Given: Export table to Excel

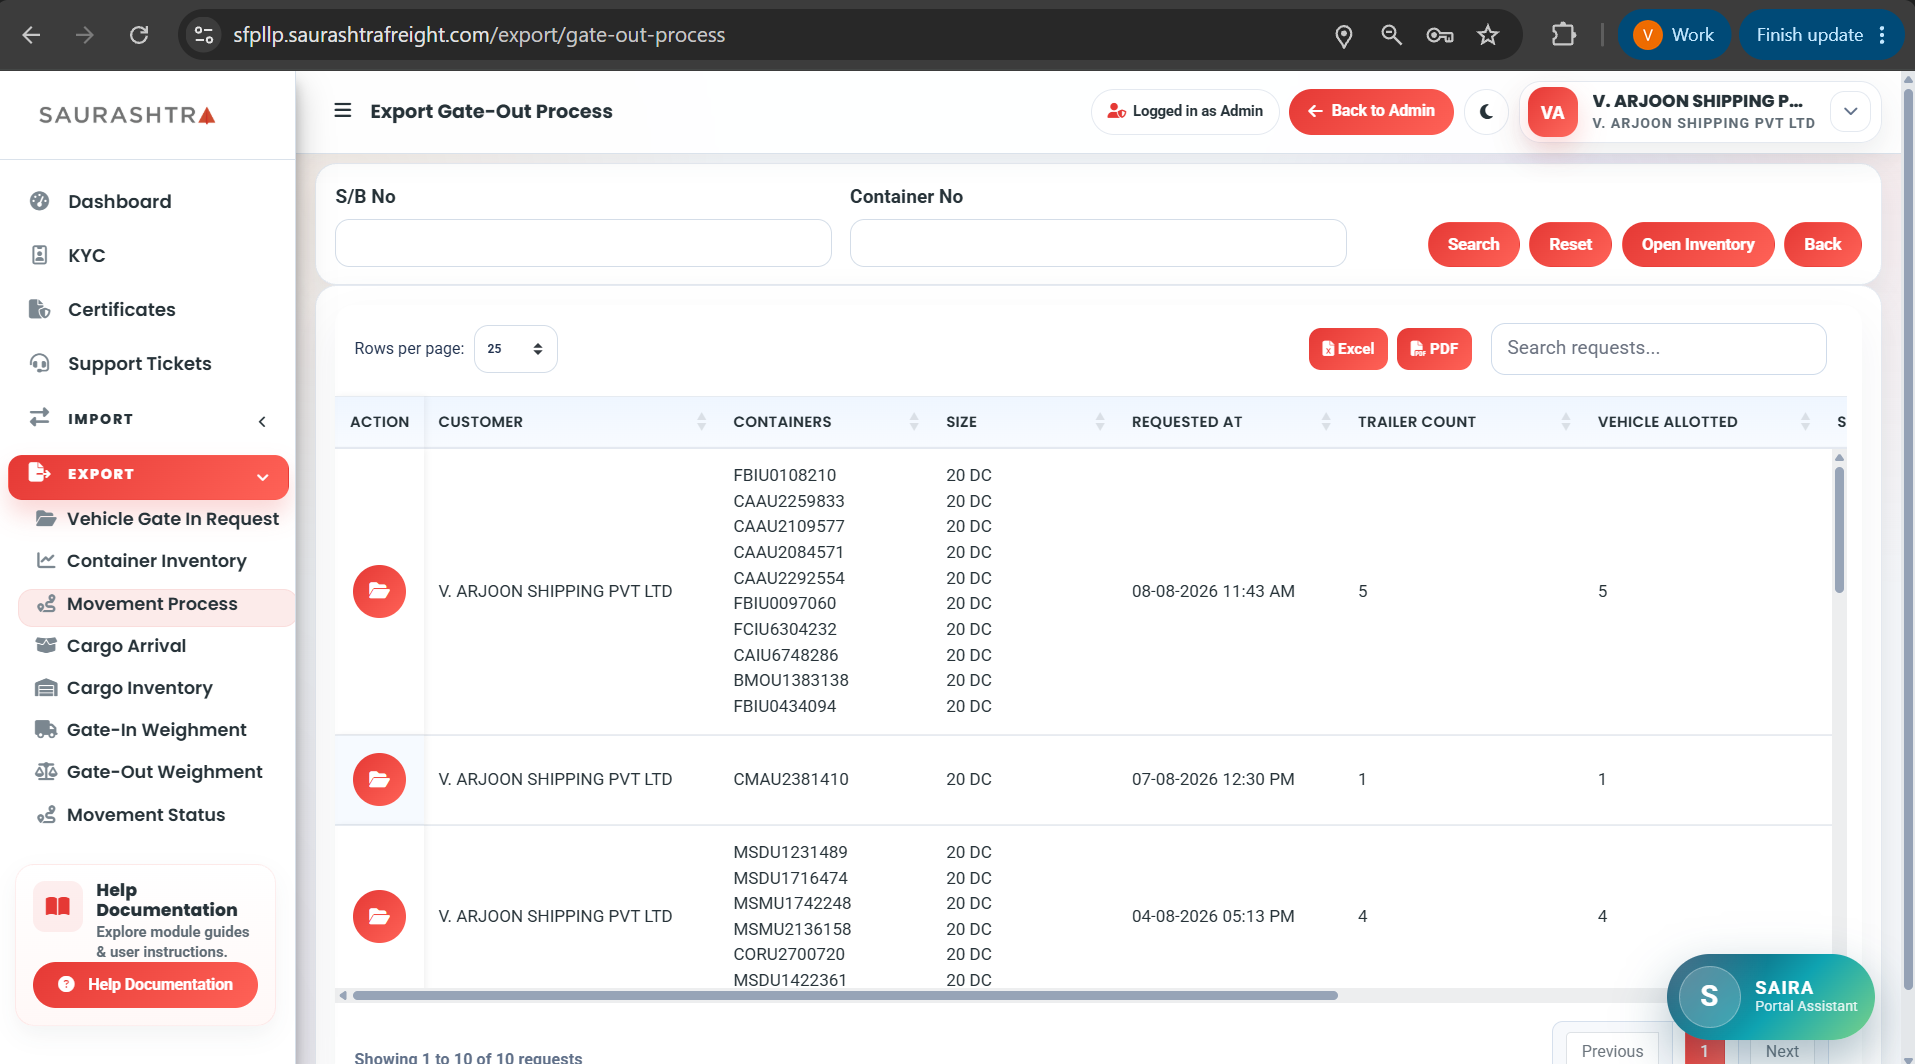Looking at the screenshot, I should click(1348, 349).
